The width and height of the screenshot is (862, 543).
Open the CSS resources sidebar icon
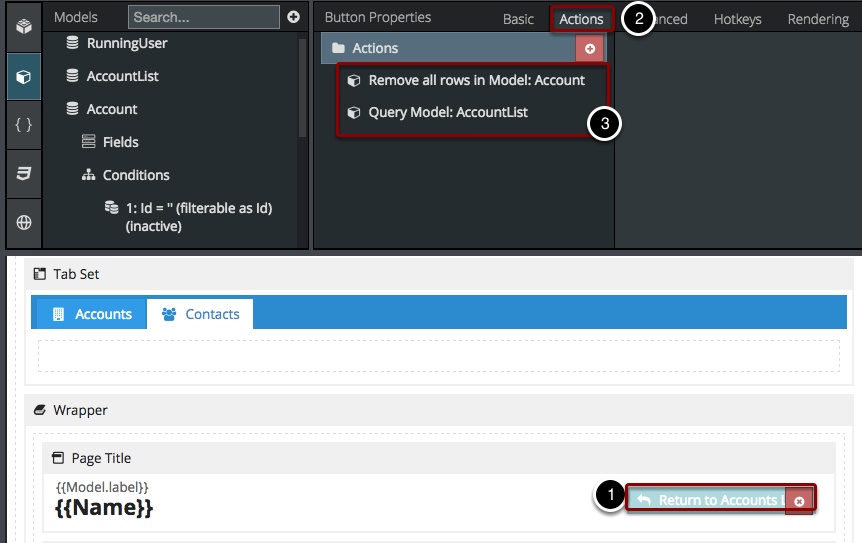pos(23,174)
